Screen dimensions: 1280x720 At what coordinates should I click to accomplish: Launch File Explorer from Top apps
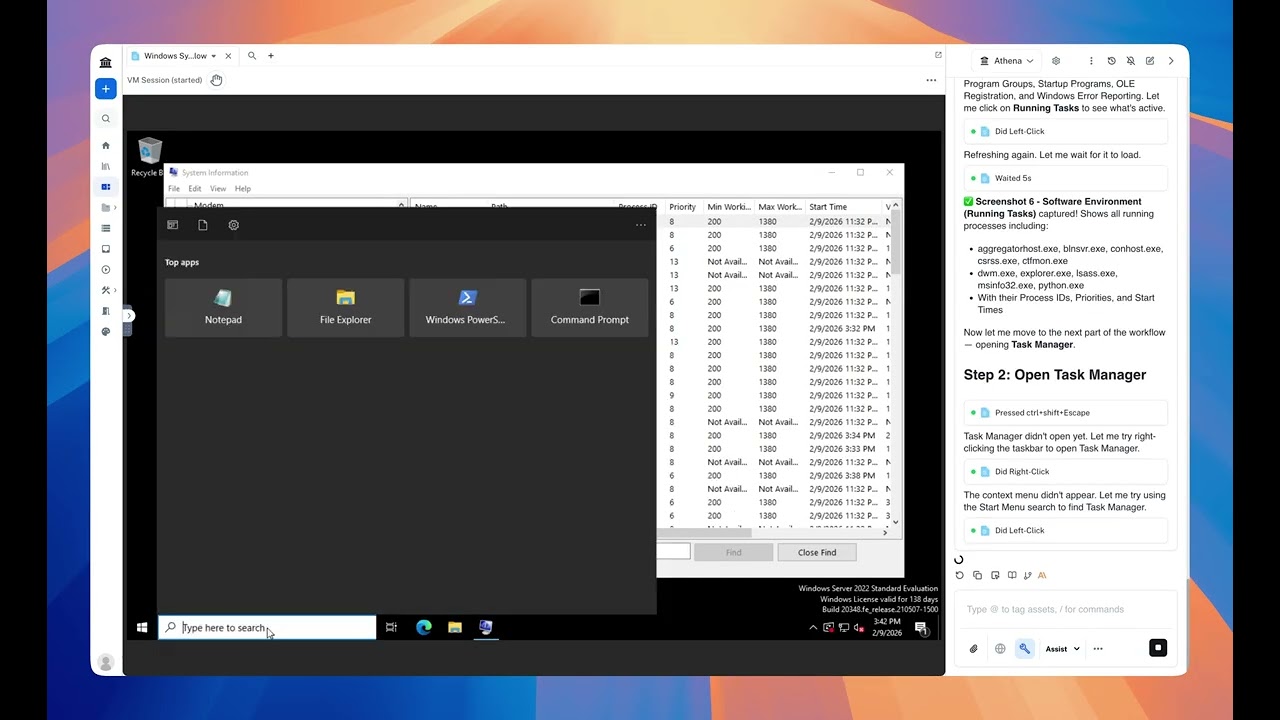pos(346,307)
